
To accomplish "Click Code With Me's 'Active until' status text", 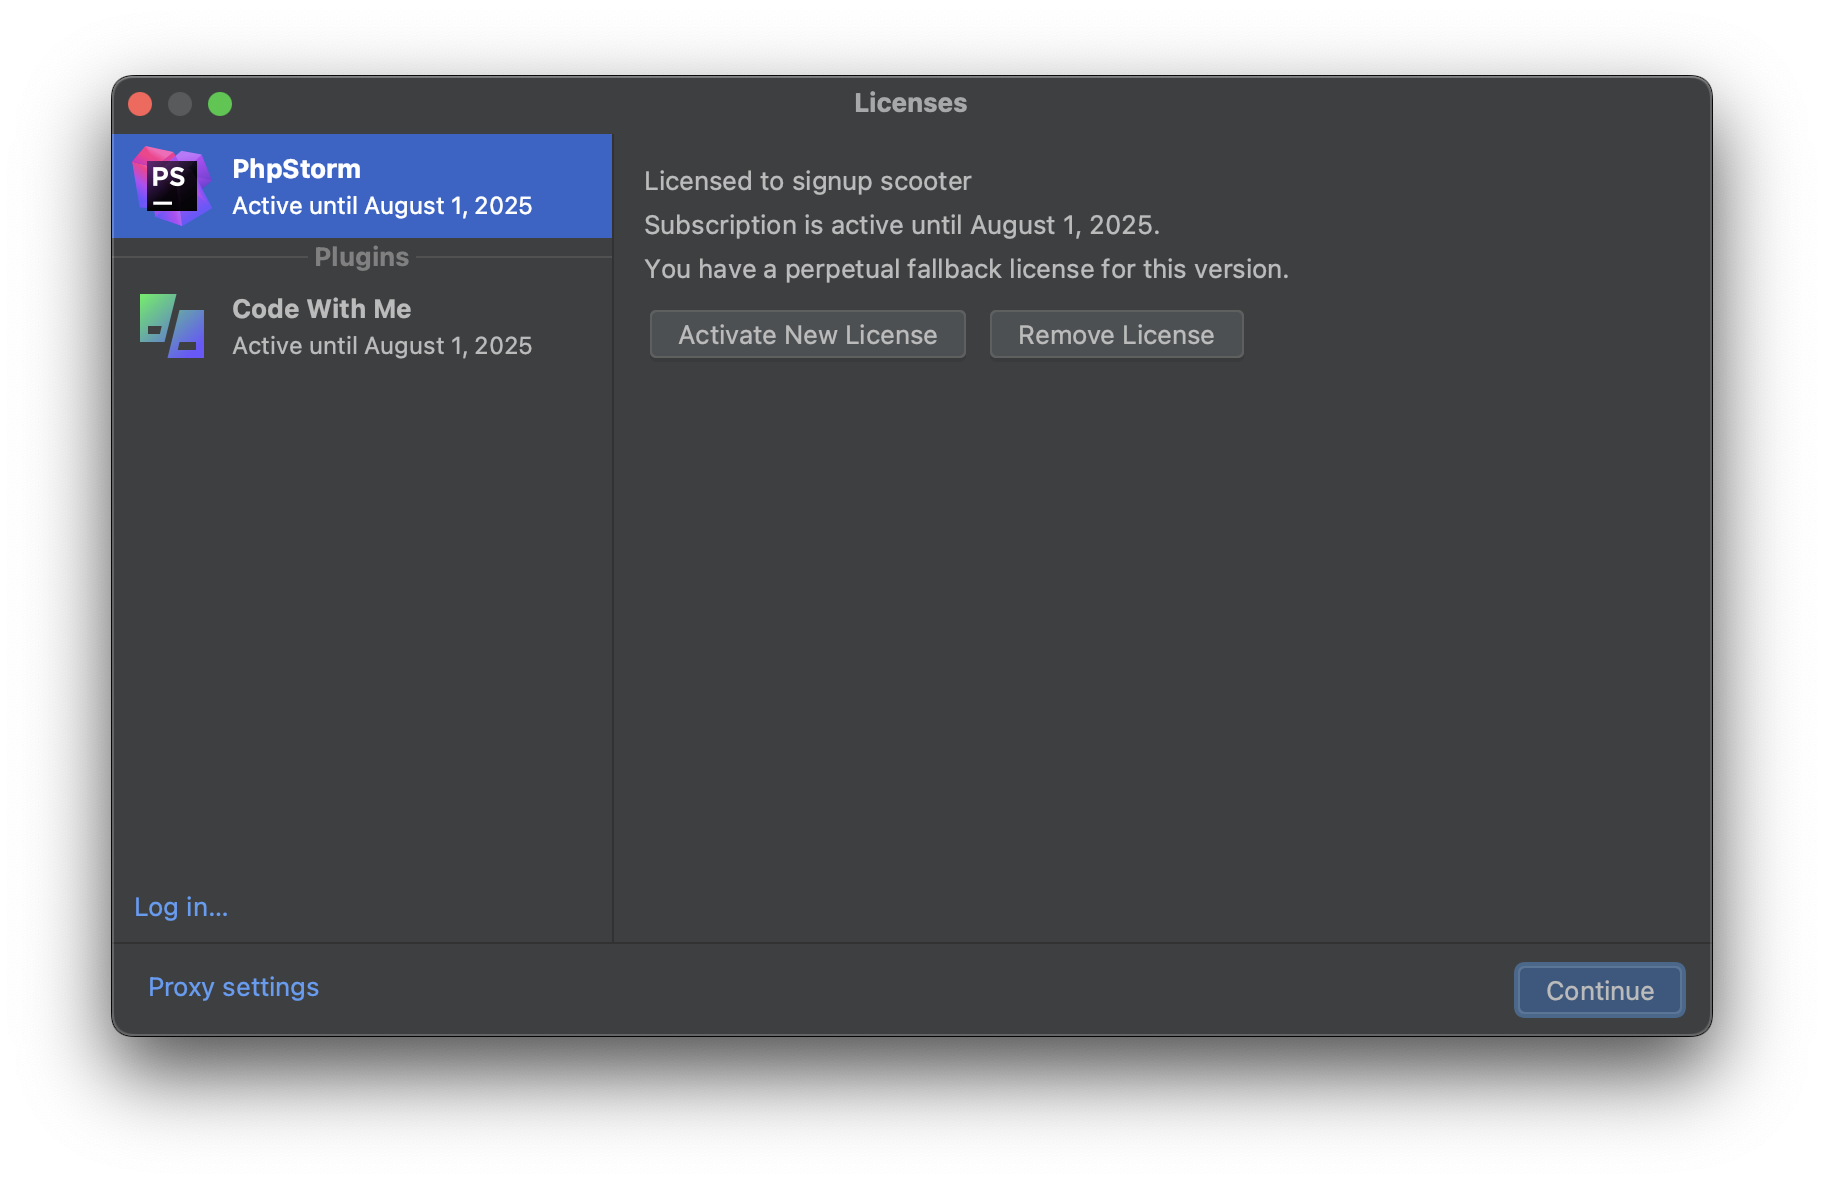I will click(x=382, y=346).
